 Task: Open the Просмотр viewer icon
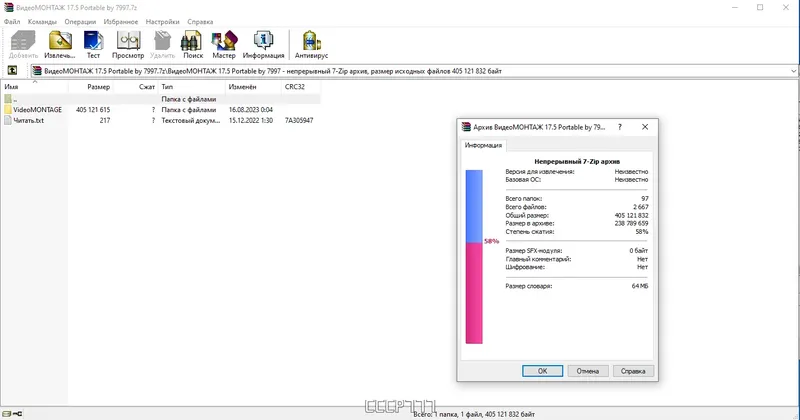coord(128,41)
